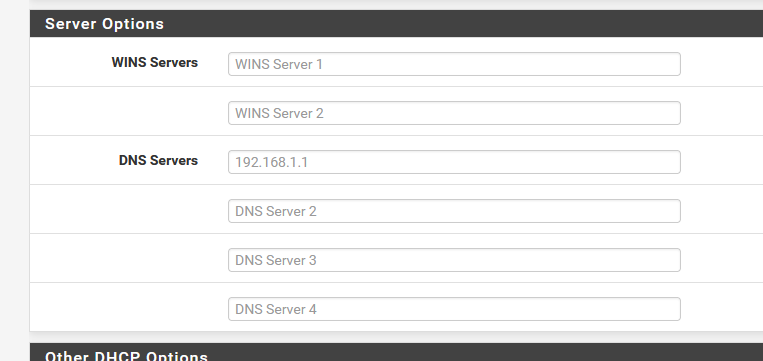Click the Server Options panel header

pyautogui.click(x=396, y=23)
